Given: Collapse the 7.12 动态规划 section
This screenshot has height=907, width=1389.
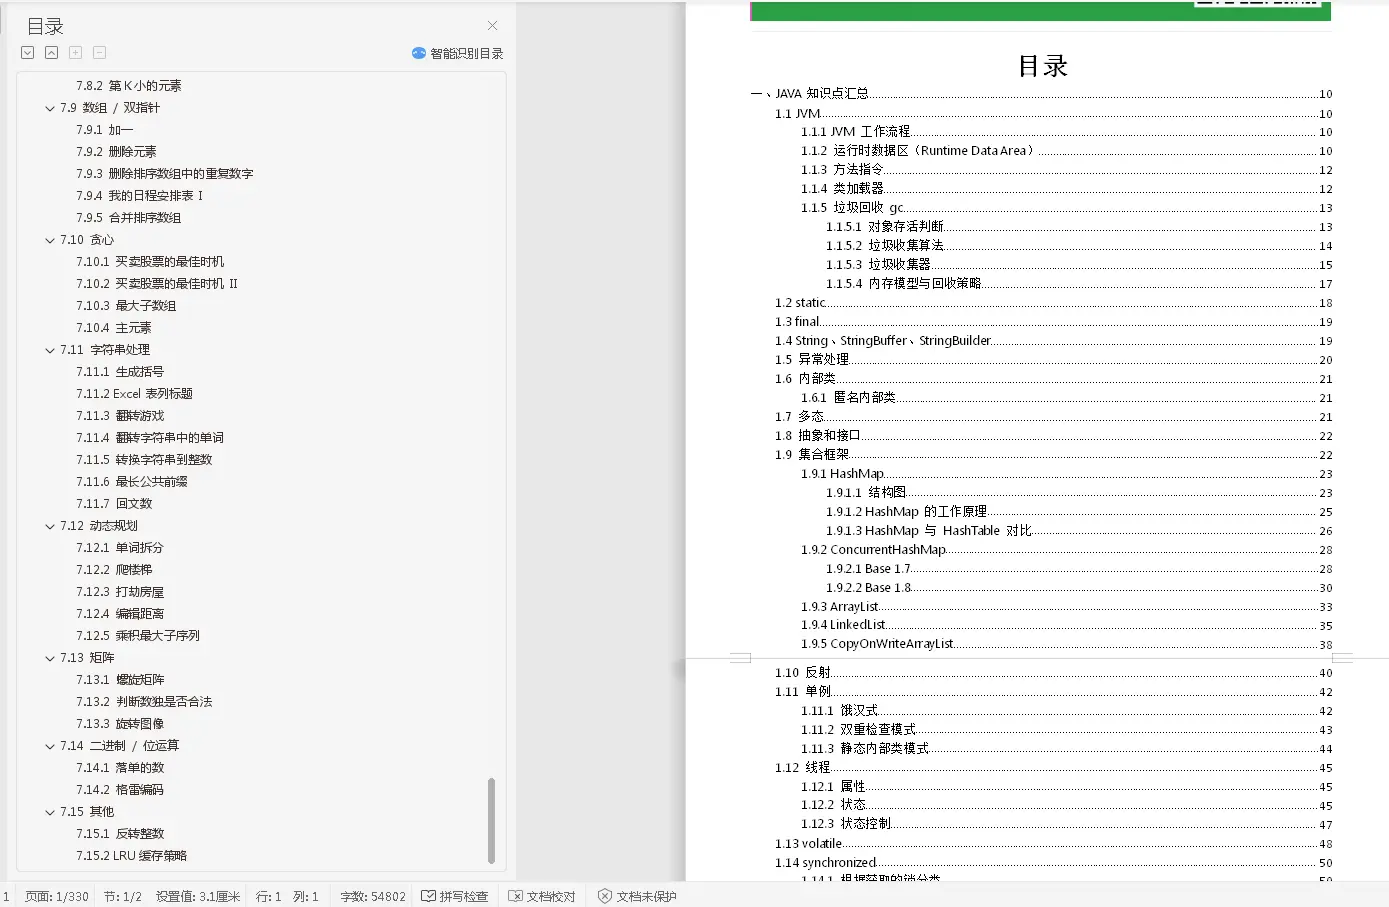Looking at the screenshot, I should (x=49, y=525).
